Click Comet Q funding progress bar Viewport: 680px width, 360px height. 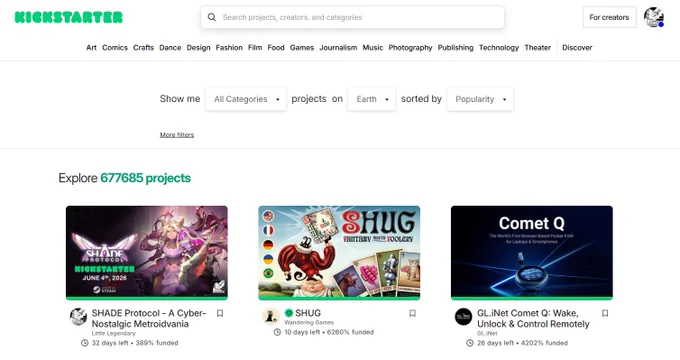(532, 298)
